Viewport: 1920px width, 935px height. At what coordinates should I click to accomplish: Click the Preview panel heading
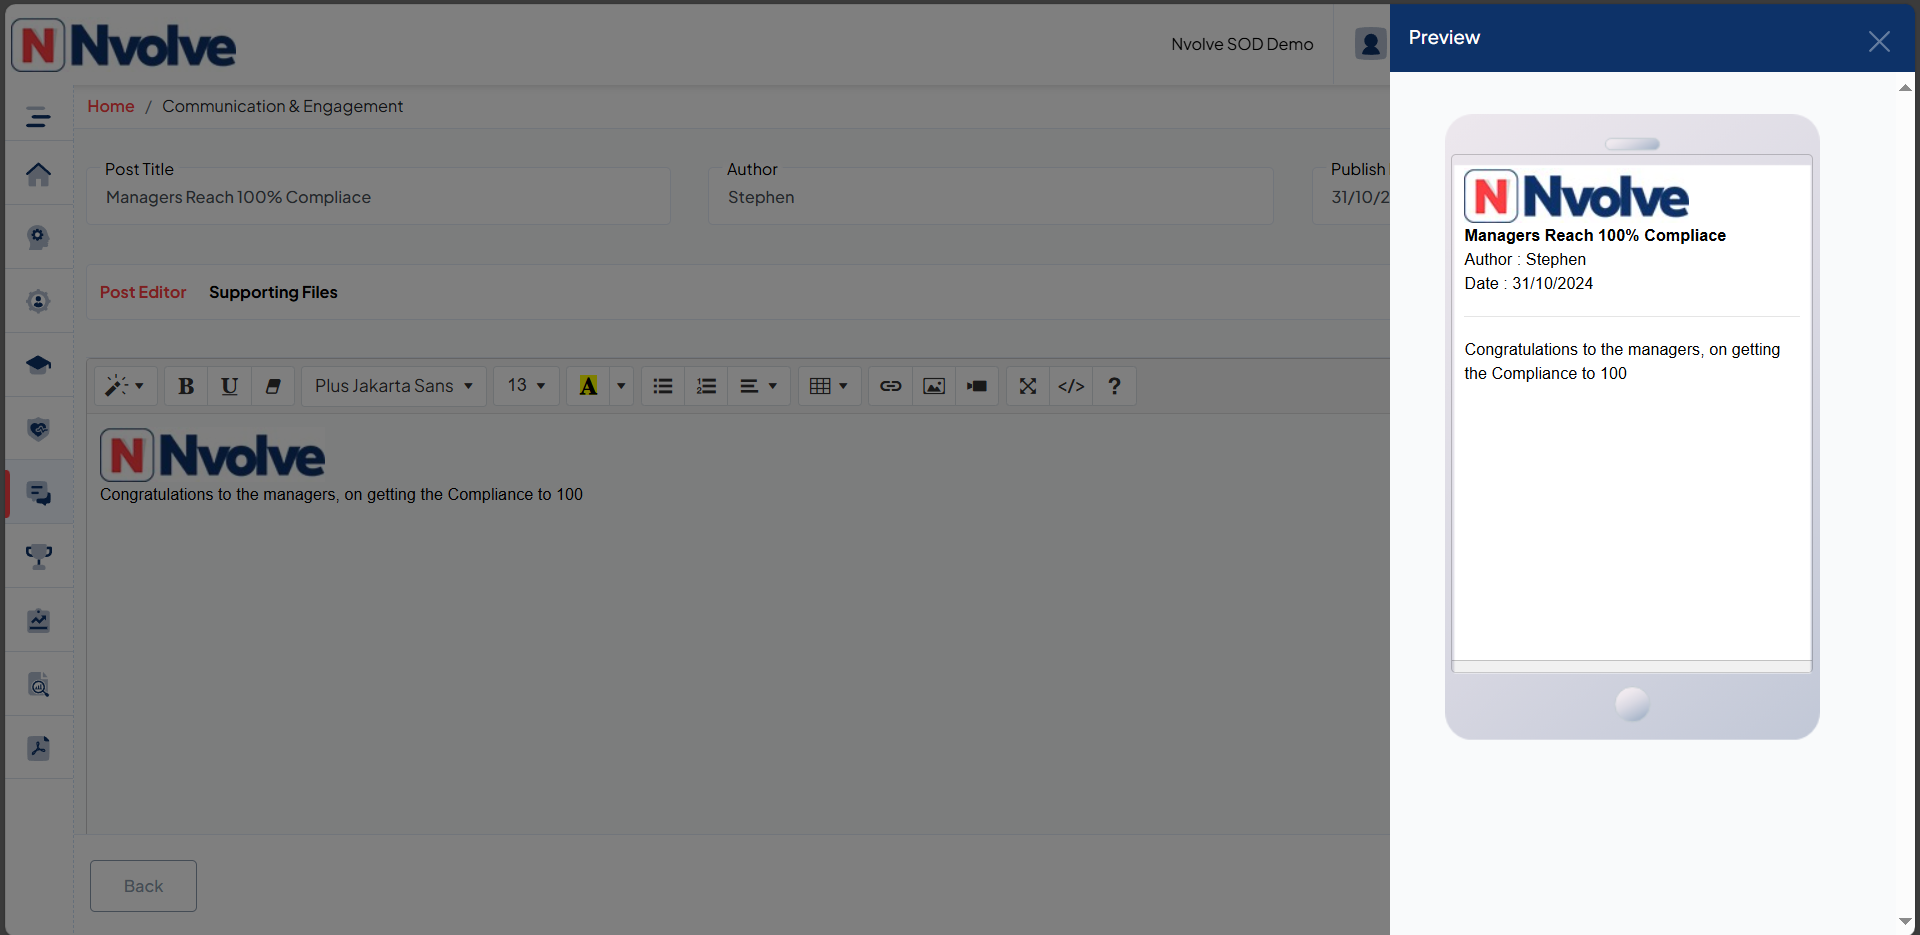[1444, 37]
